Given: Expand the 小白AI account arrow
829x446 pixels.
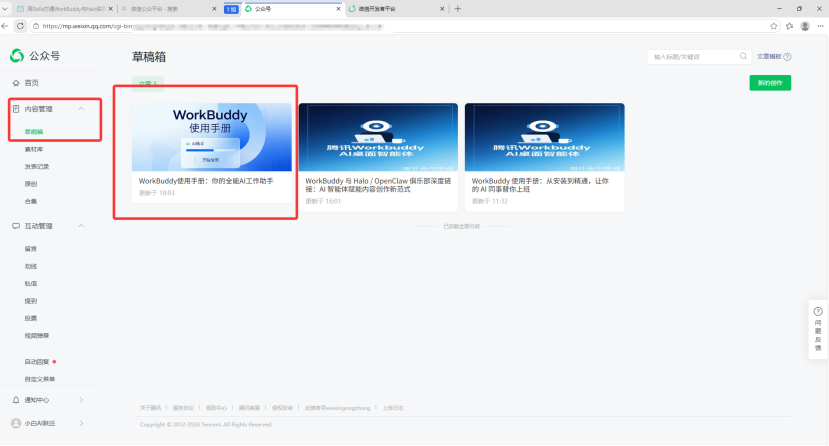Looking at the screenshot, I should pyautogui.click(x=81, y=423).
